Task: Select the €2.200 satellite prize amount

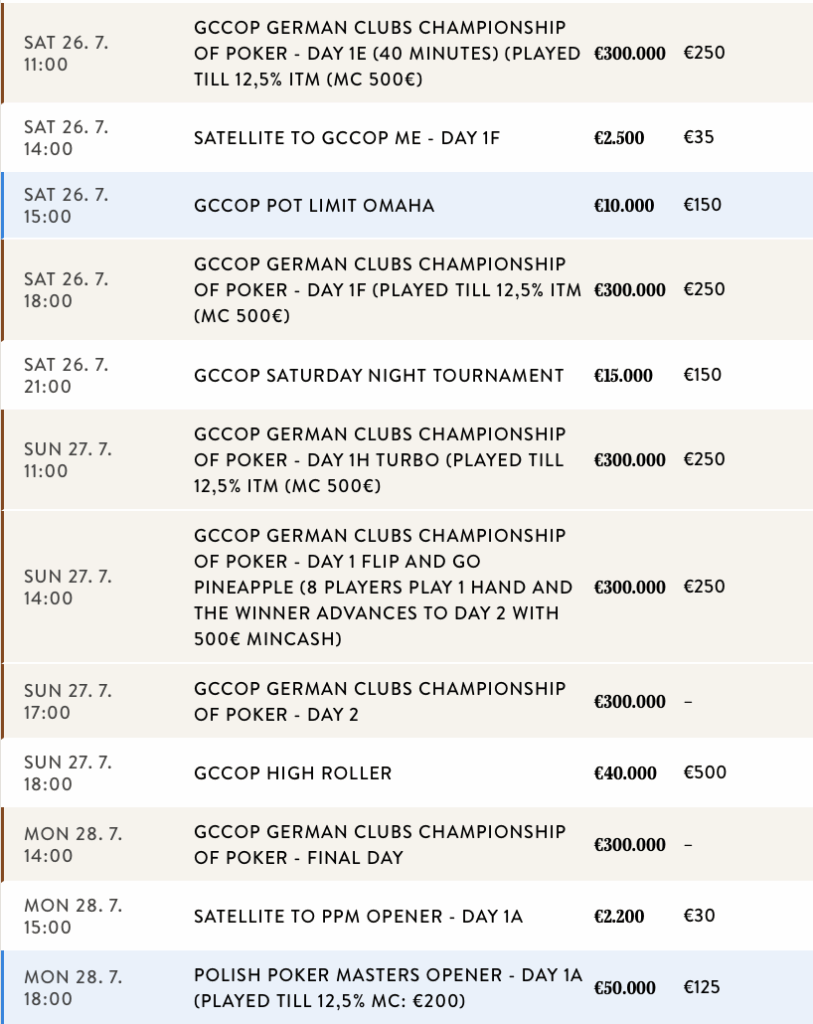Action: [x=619, y=916]
